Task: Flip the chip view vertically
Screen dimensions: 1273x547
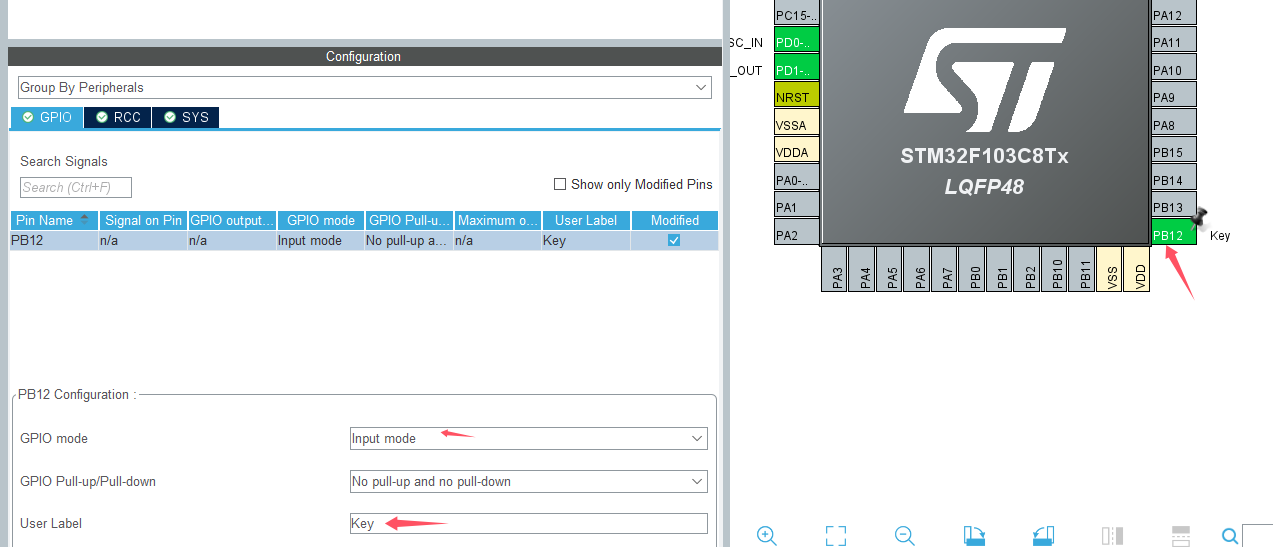Action: tap(1181, 535)
